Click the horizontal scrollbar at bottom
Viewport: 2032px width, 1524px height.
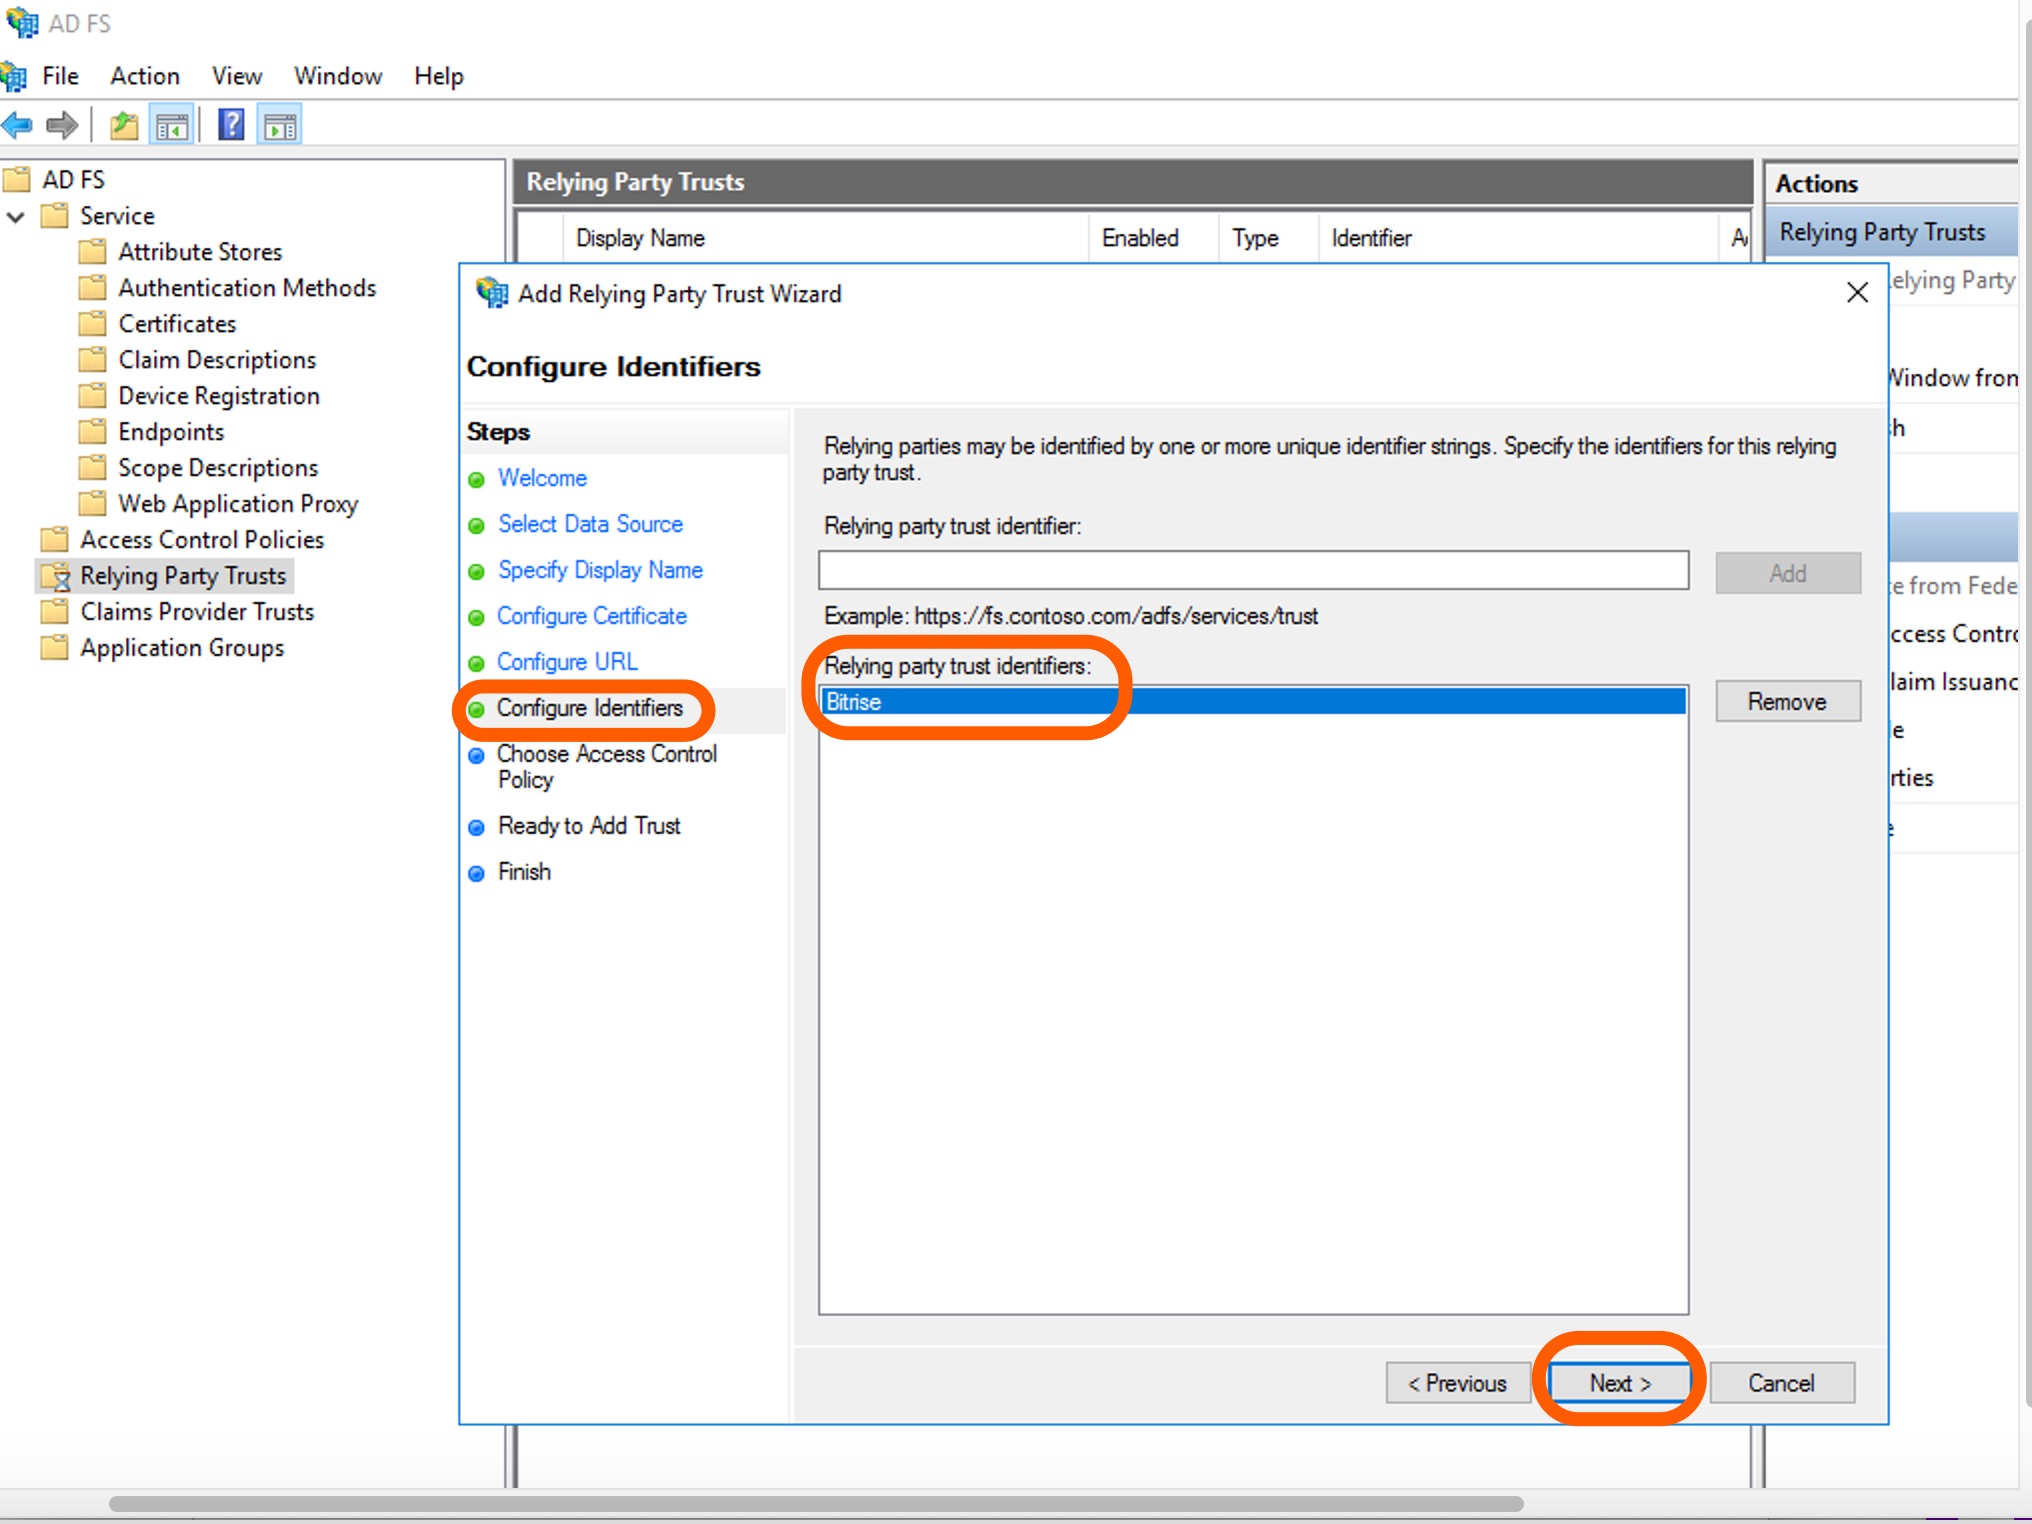click(815, 1503)
